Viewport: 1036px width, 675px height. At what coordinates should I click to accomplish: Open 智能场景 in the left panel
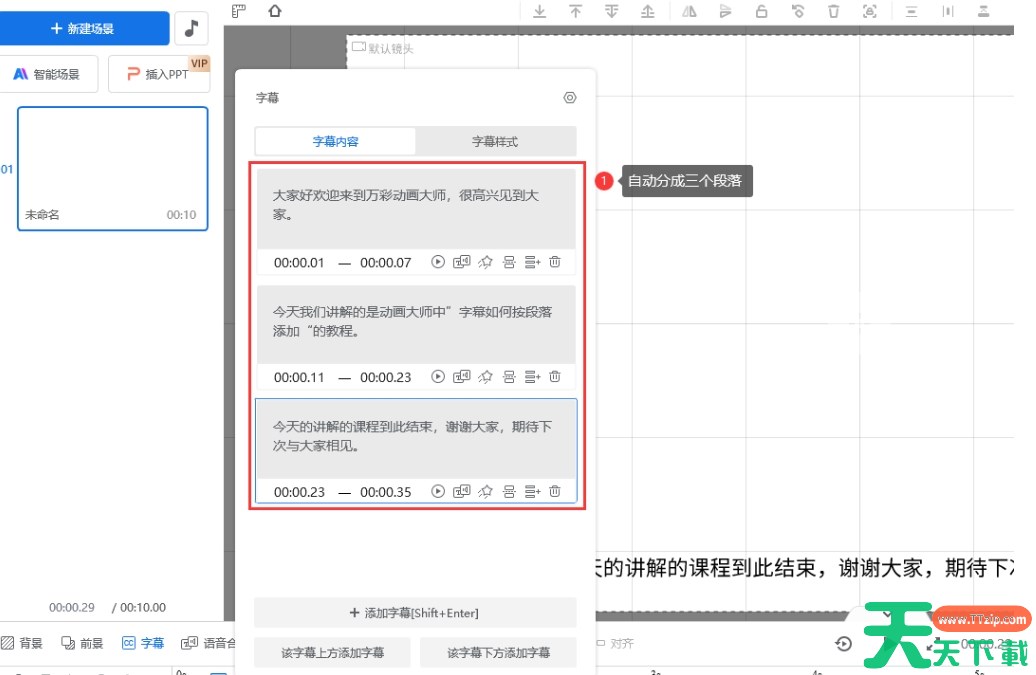[50, 73]
